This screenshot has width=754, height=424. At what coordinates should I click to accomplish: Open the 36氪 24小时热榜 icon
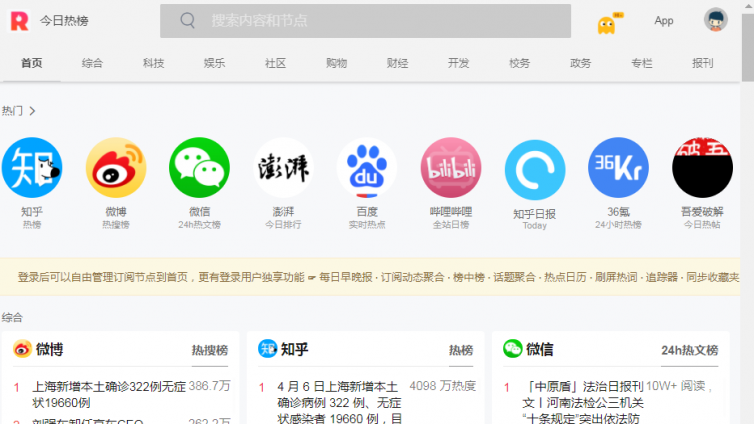618,168
